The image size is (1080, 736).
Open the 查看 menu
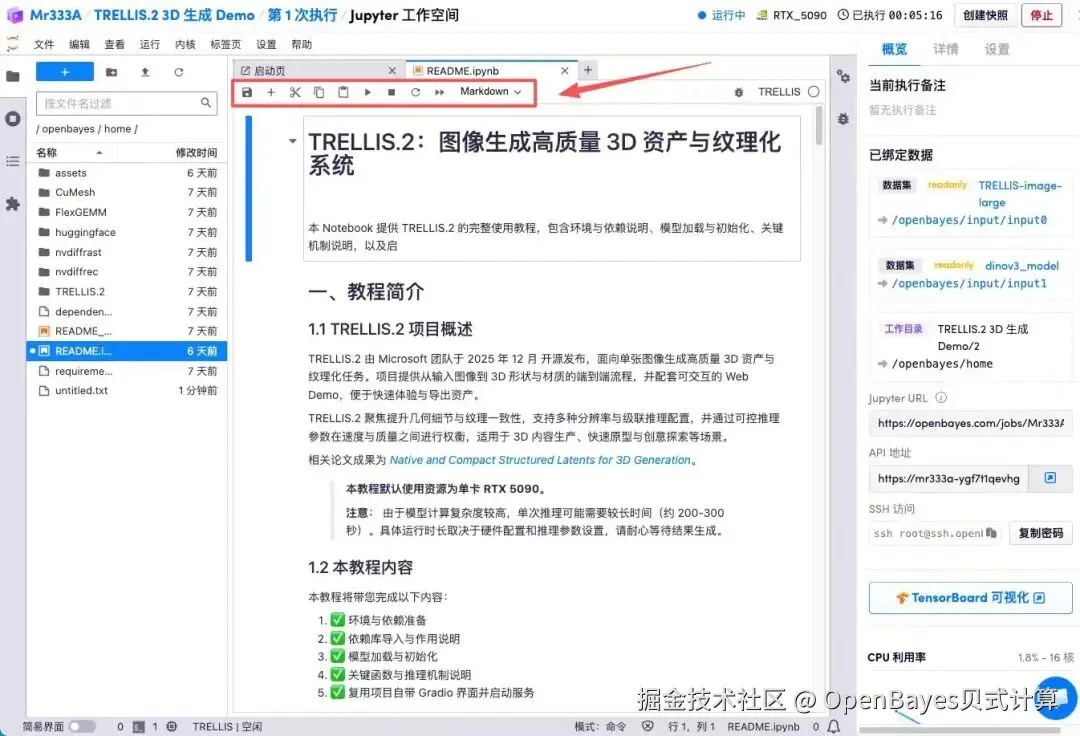coord(114,44)
